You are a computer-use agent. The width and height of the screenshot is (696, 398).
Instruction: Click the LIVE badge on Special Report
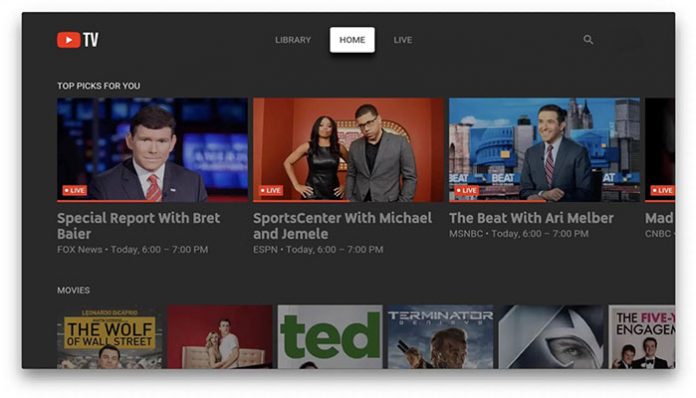pos(75,190)
